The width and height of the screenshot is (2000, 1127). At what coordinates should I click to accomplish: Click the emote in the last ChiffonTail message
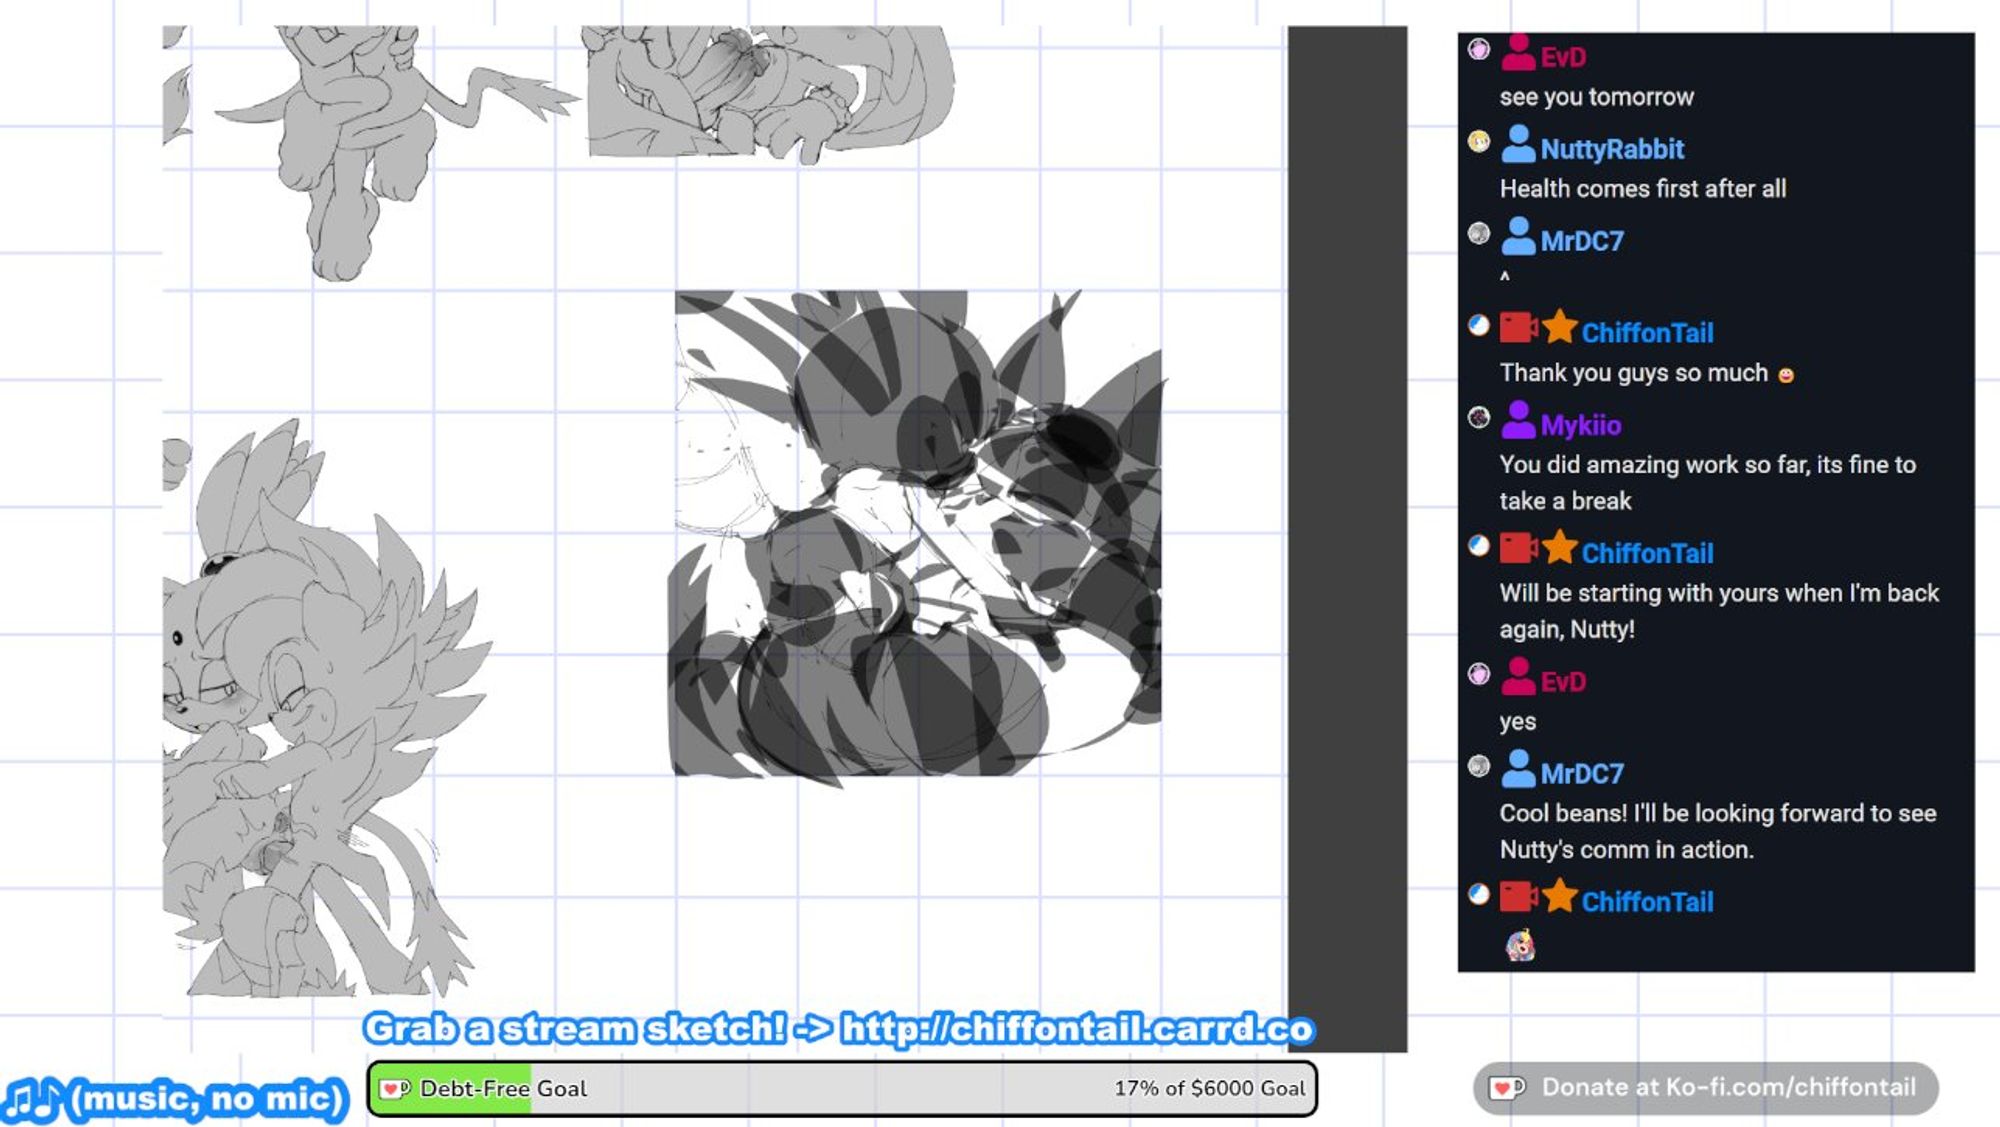pos(1520,945)
